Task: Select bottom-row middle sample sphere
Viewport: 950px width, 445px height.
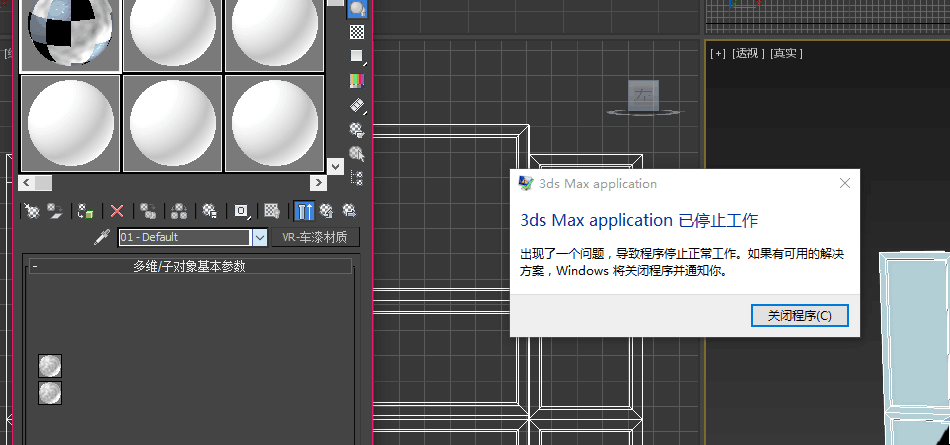Action: tap(173, 123)
